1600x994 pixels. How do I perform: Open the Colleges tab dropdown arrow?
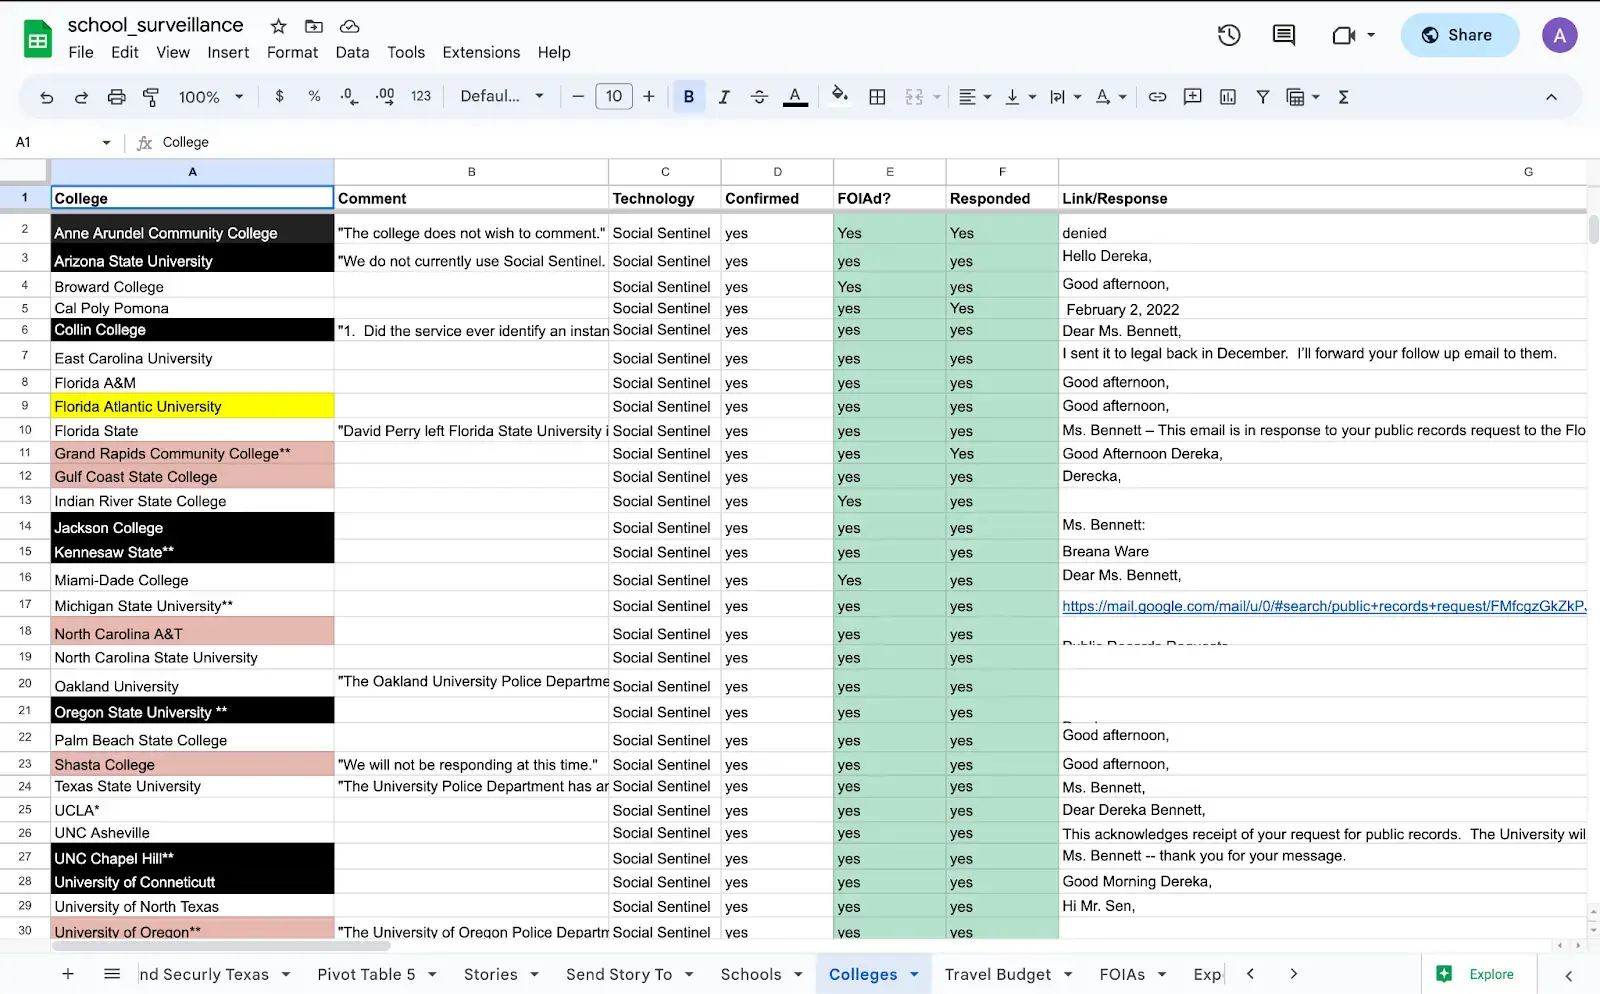(x=914, y=974)
